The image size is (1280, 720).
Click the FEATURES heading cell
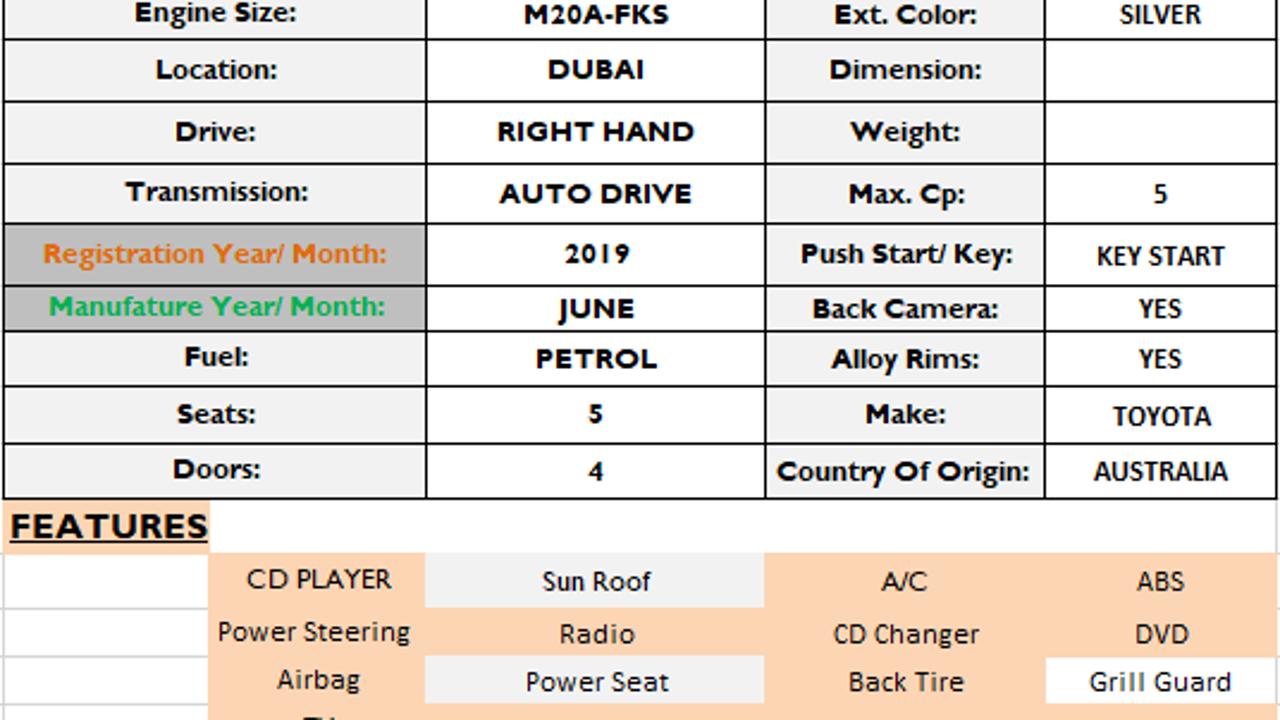107,527
